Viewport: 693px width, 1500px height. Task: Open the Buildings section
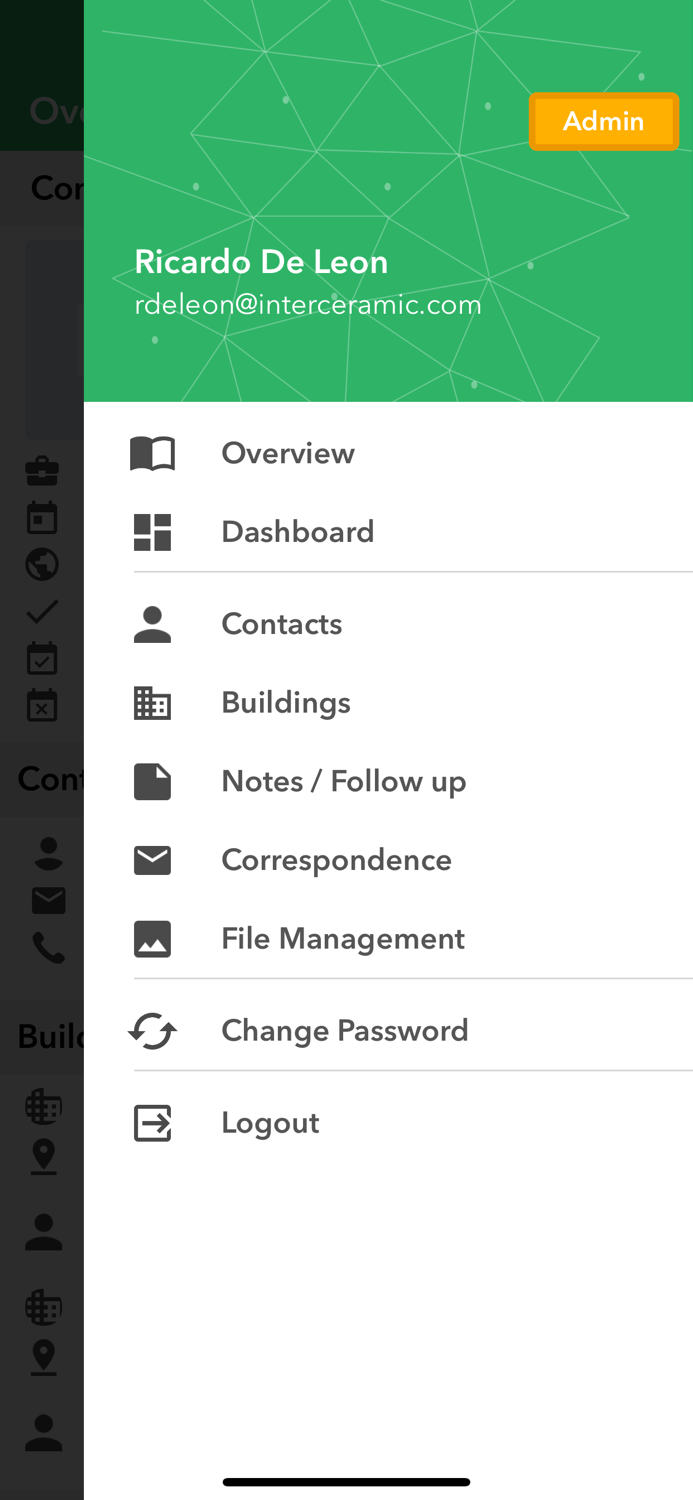(286, 703)
